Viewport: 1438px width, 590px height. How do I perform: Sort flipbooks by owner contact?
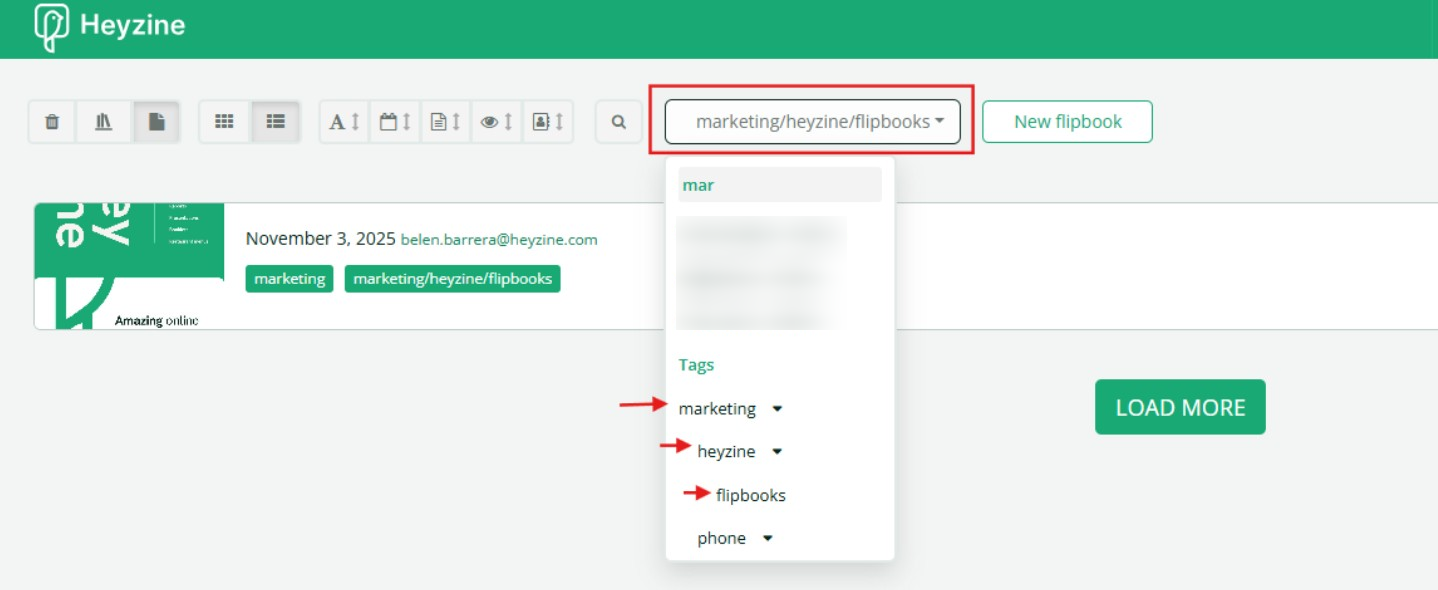(548, 122)
